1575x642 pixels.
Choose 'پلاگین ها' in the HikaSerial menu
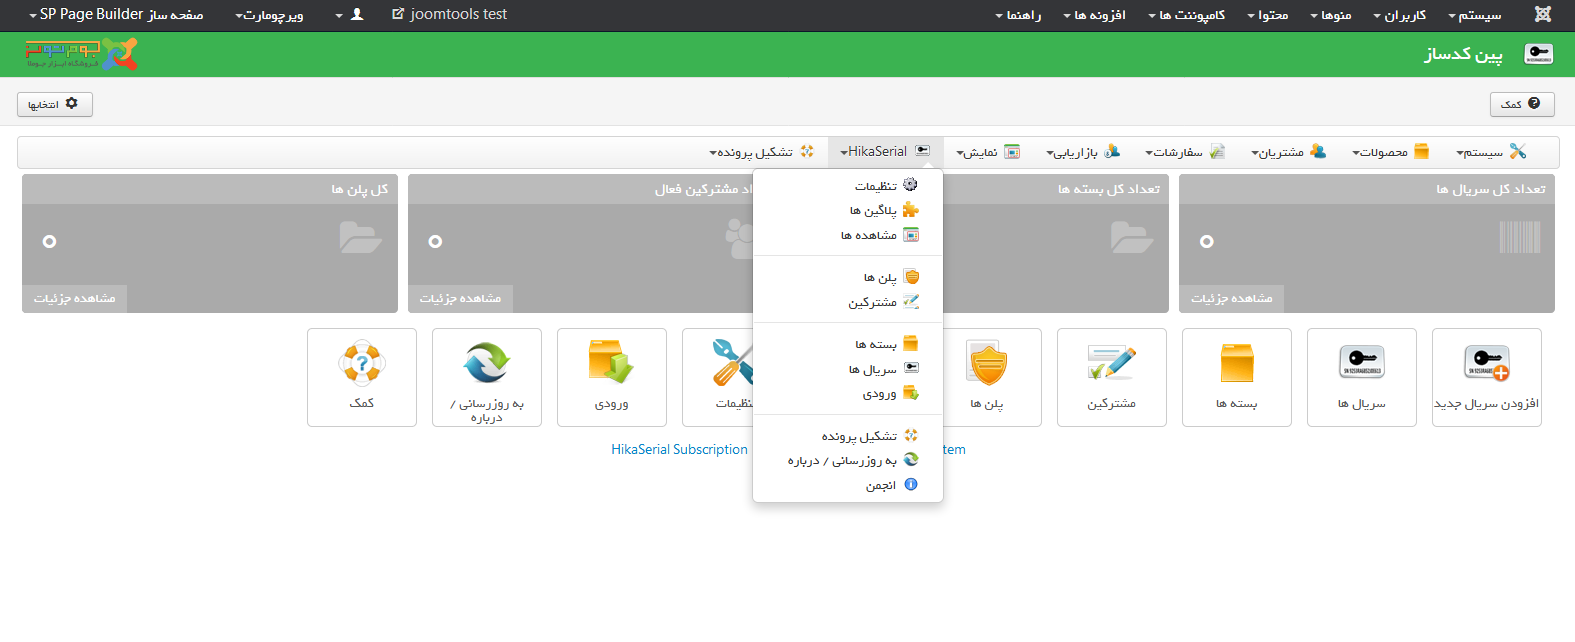(x=873, y=211)
